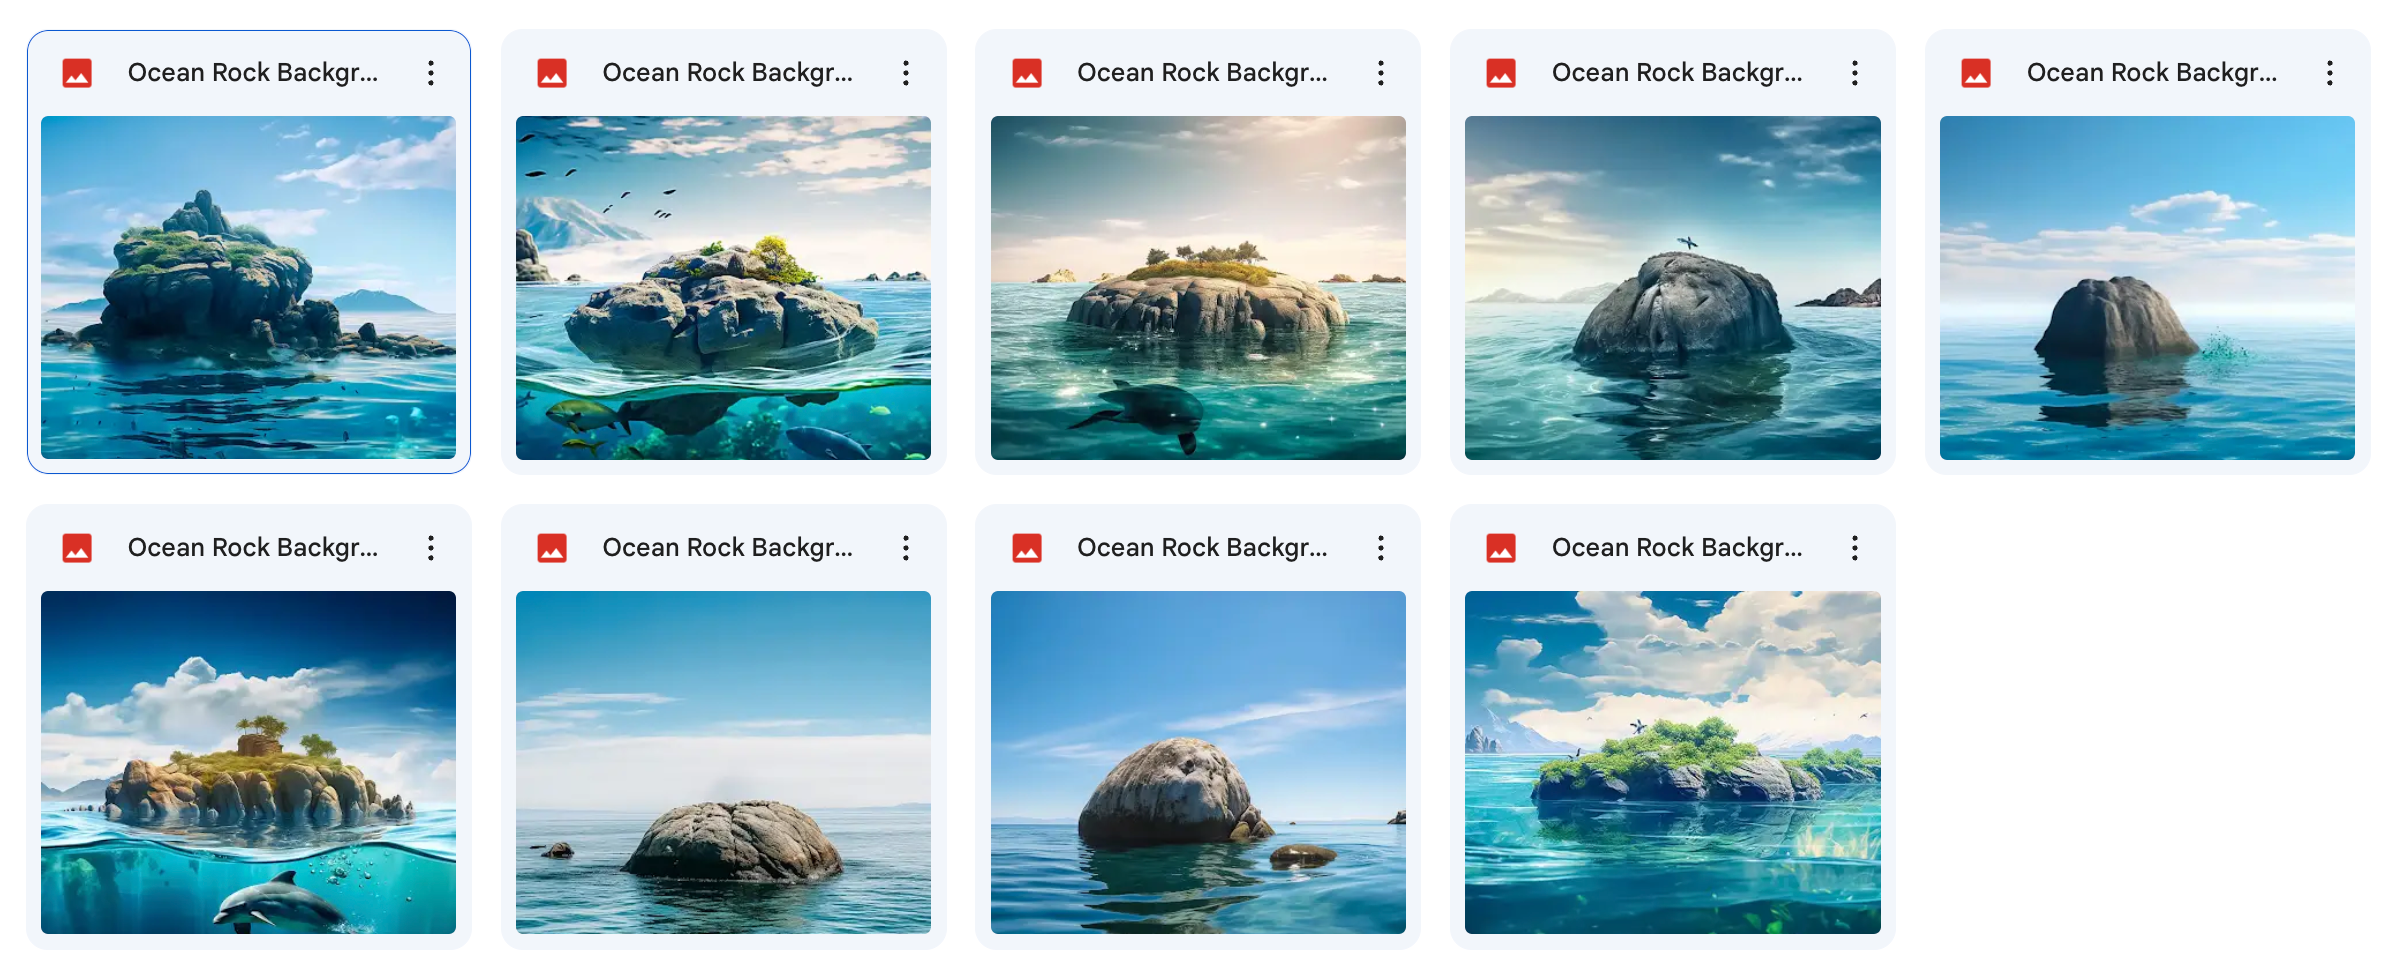2386x972 pixels.
Task: Click 'Ocean Rock Backgr...' title above sea turtle image
Action: [x=1203, y=73]
